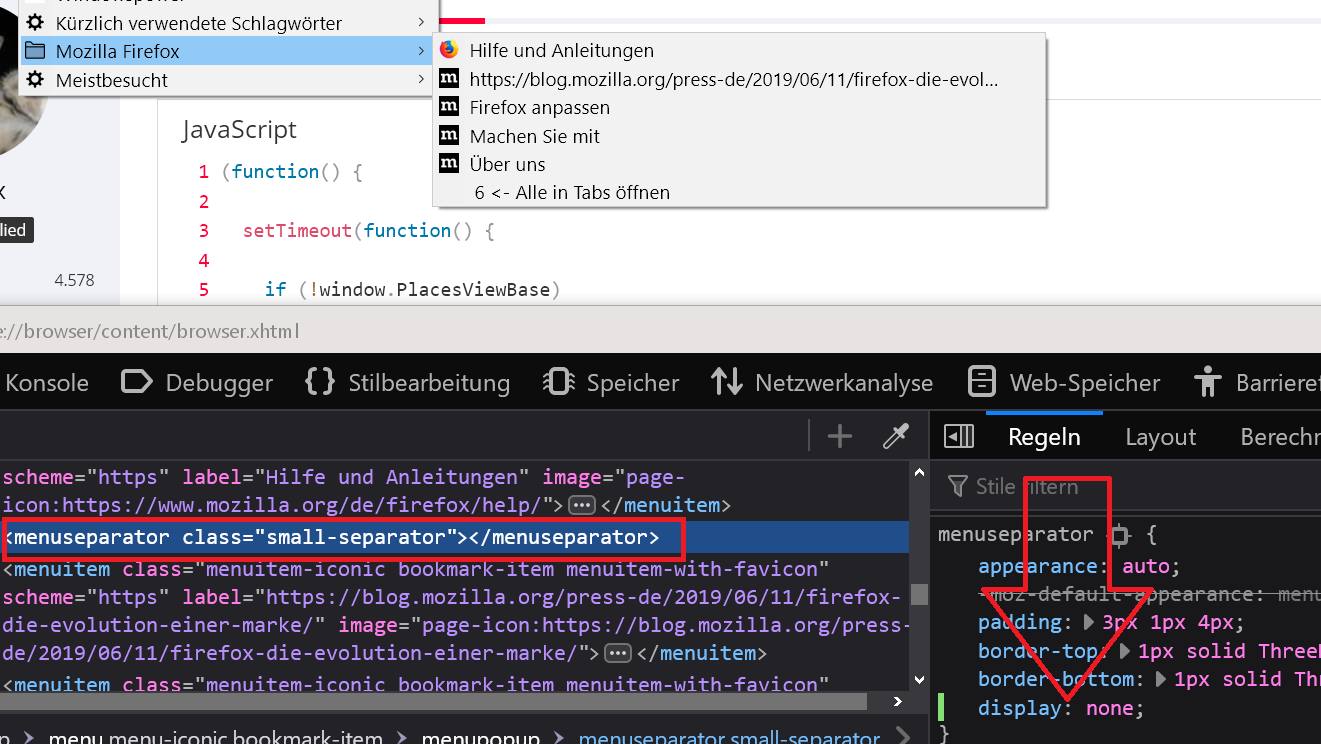Click Alle in Tabs öffnen entry
Screen dimensions: 1321x744
[572, 192]
